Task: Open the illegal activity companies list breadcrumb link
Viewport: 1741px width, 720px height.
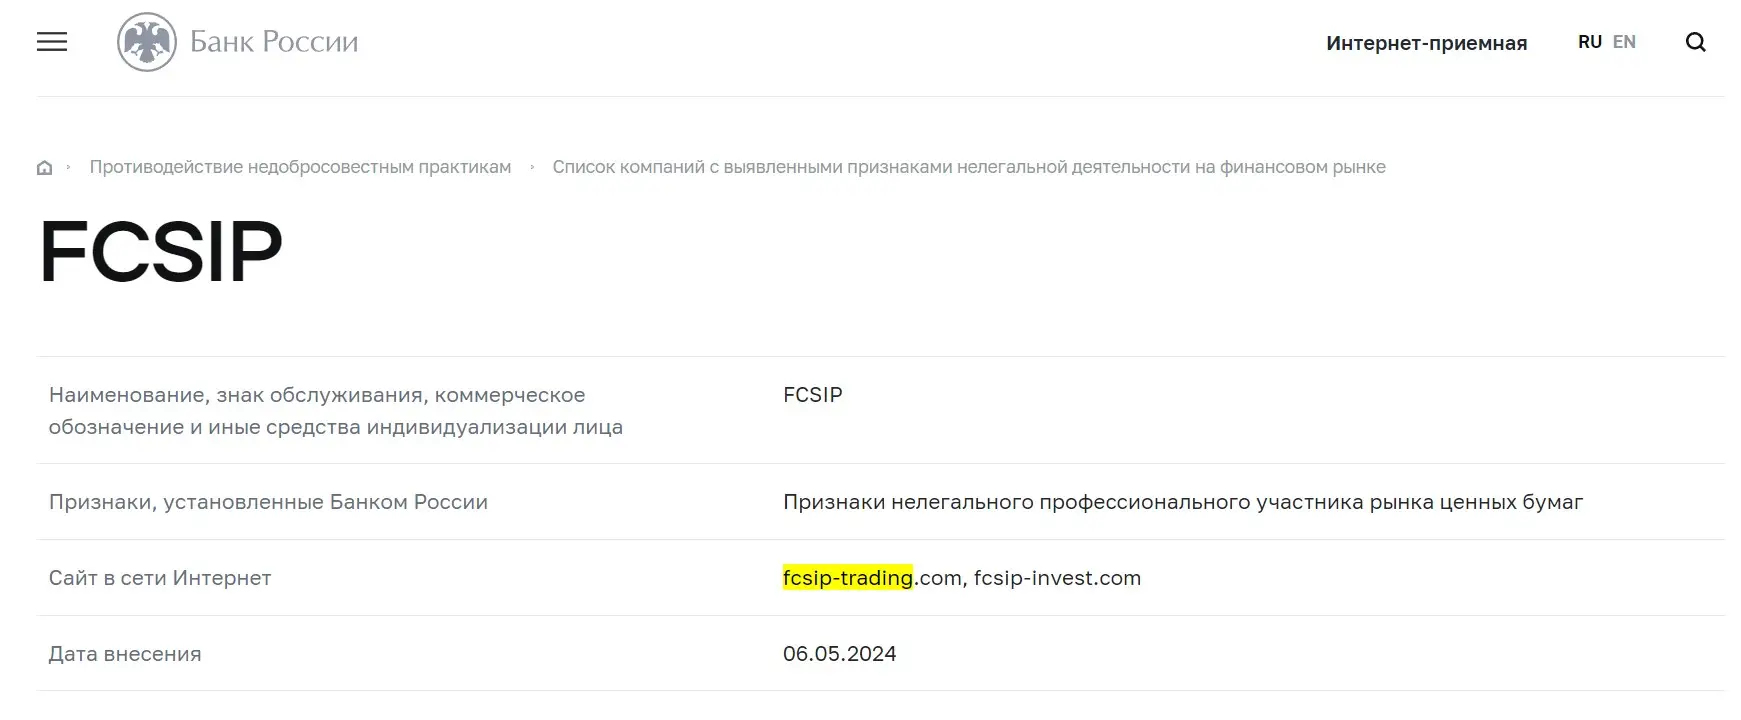Action: pyautogui.click(x=970, y=167)
